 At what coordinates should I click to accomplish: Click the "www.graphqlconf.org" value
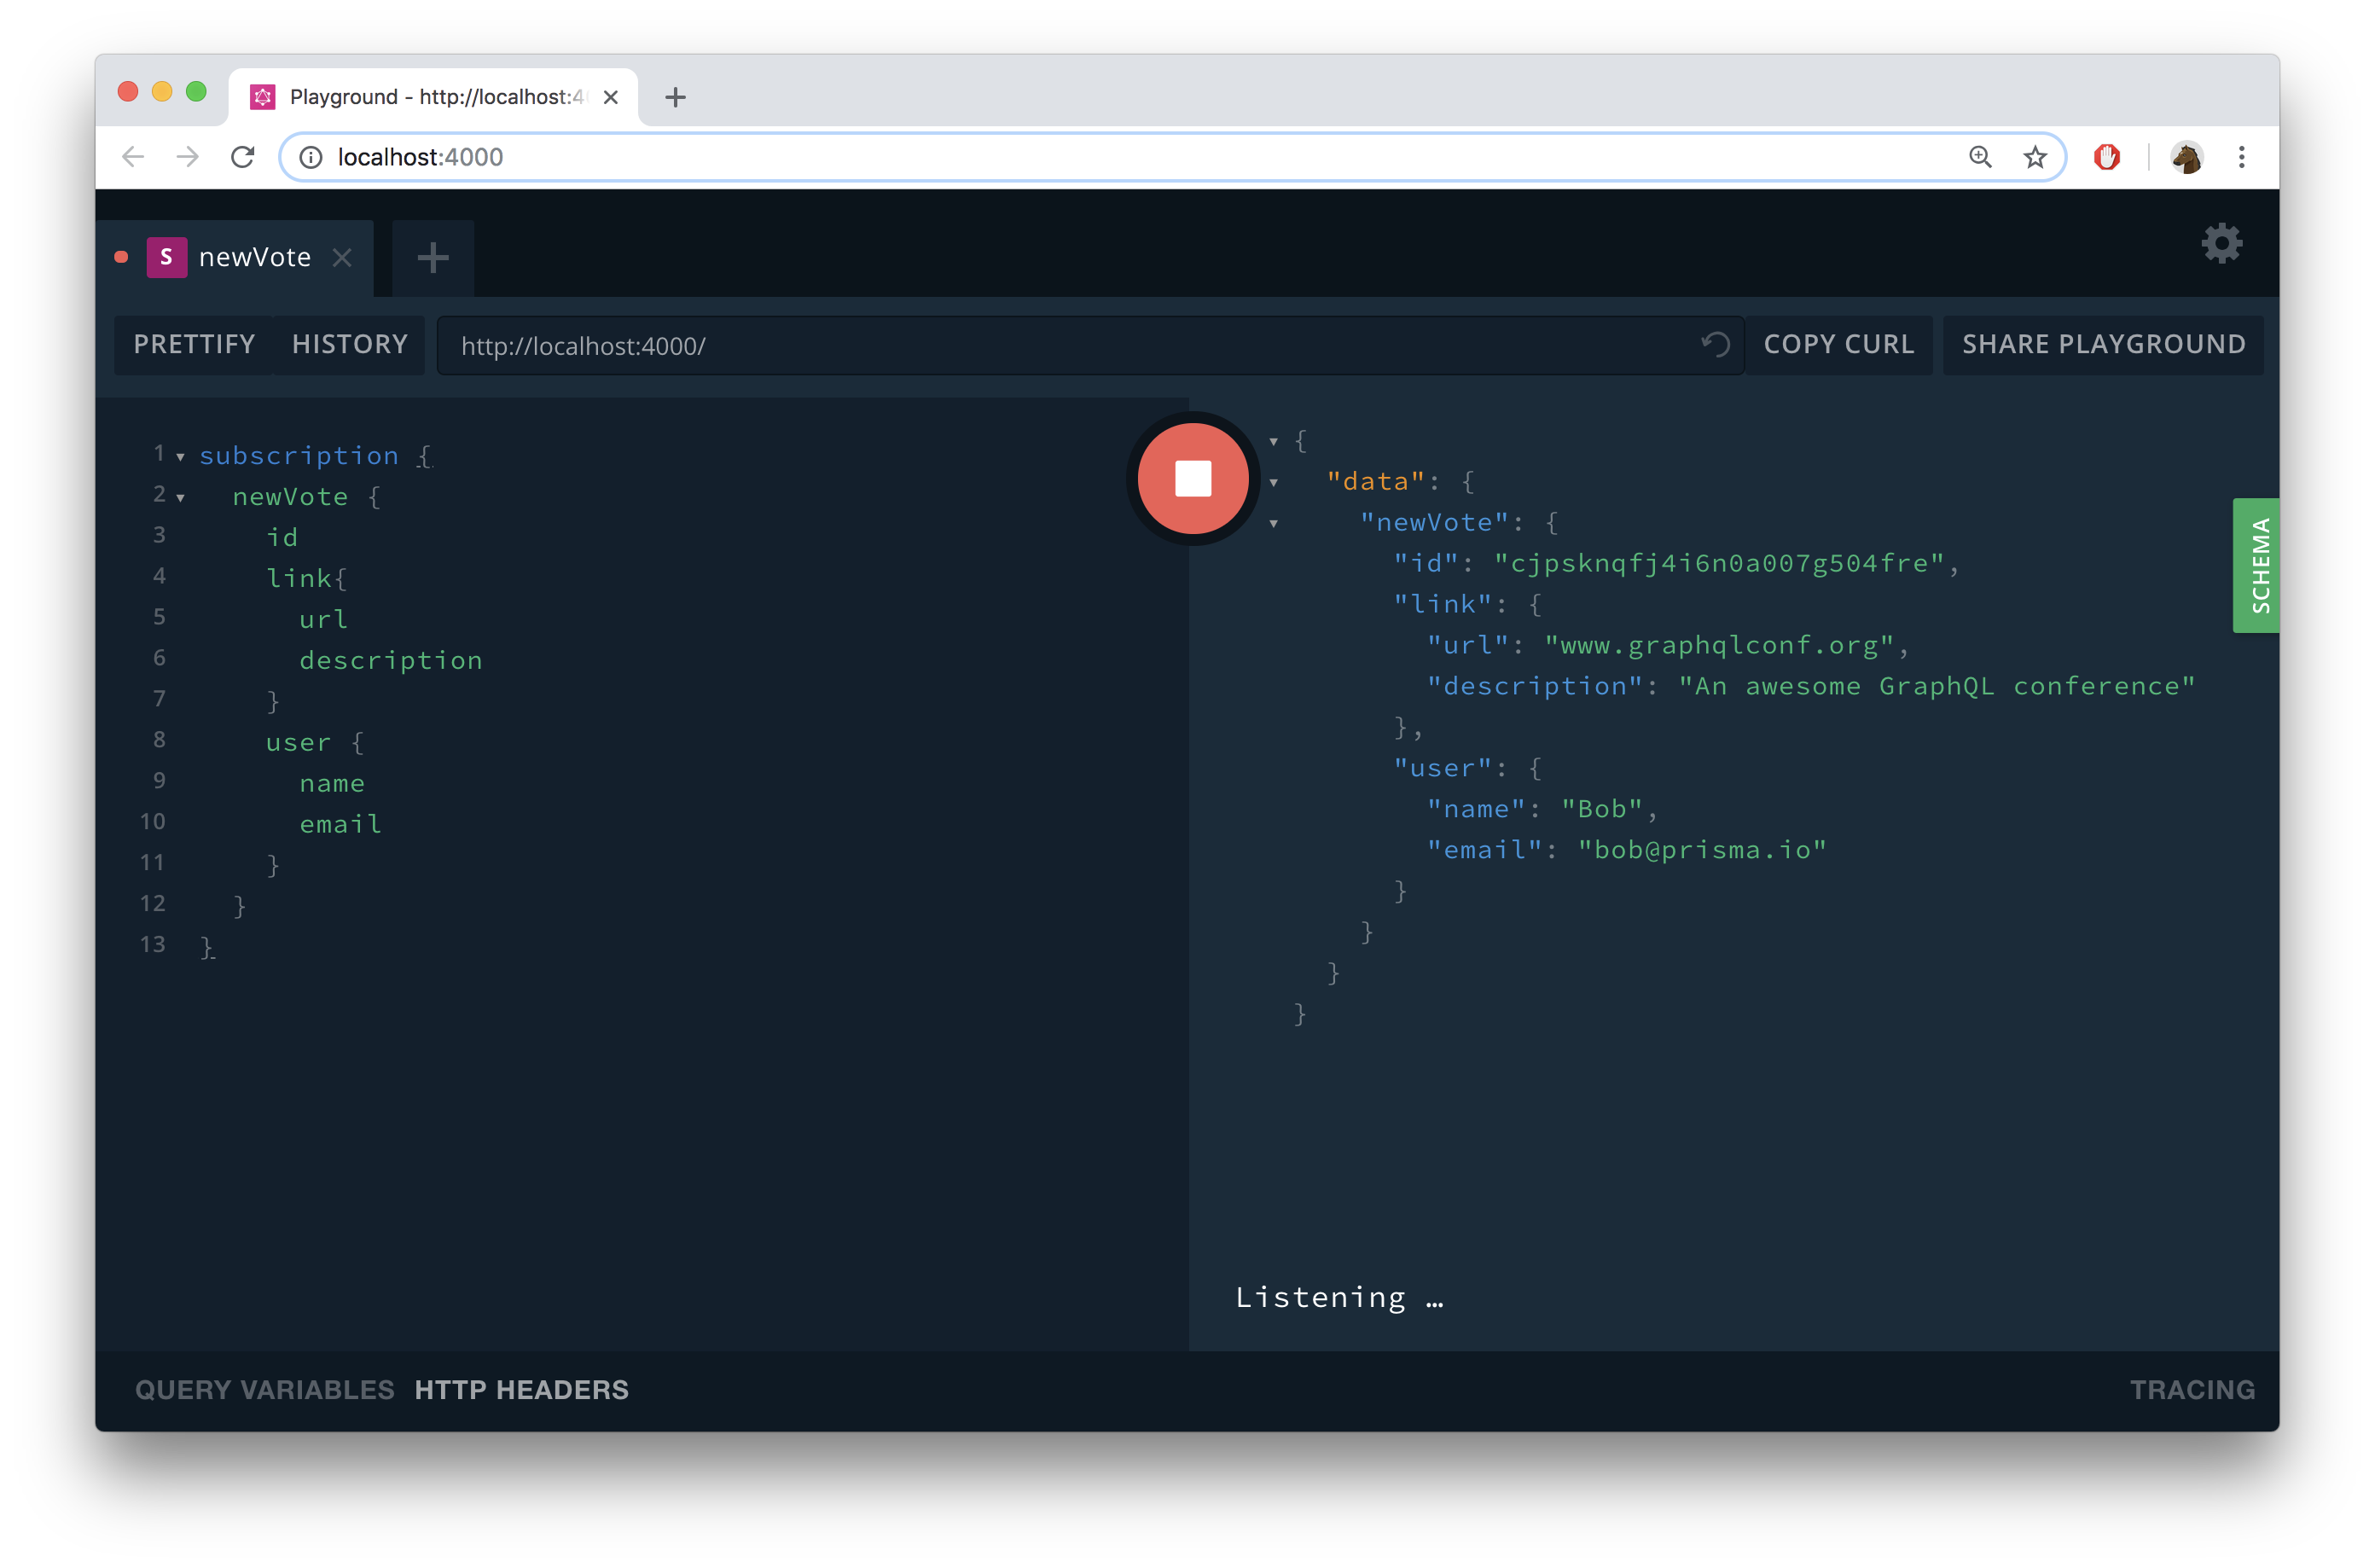(x=1720, y=646)
